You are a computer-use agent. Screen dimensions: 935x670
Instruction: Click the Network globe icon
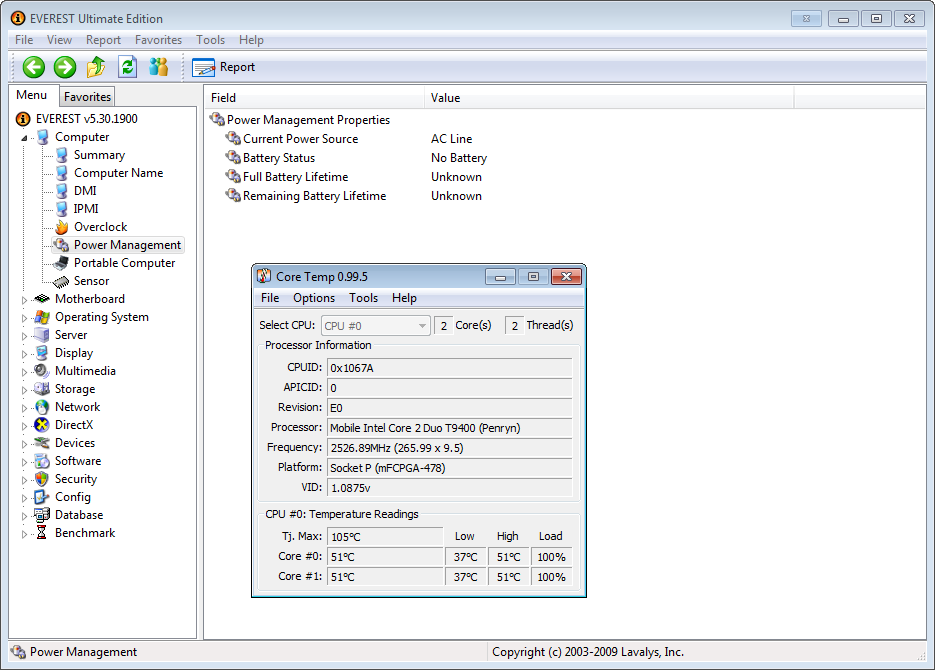click(42, 407)
